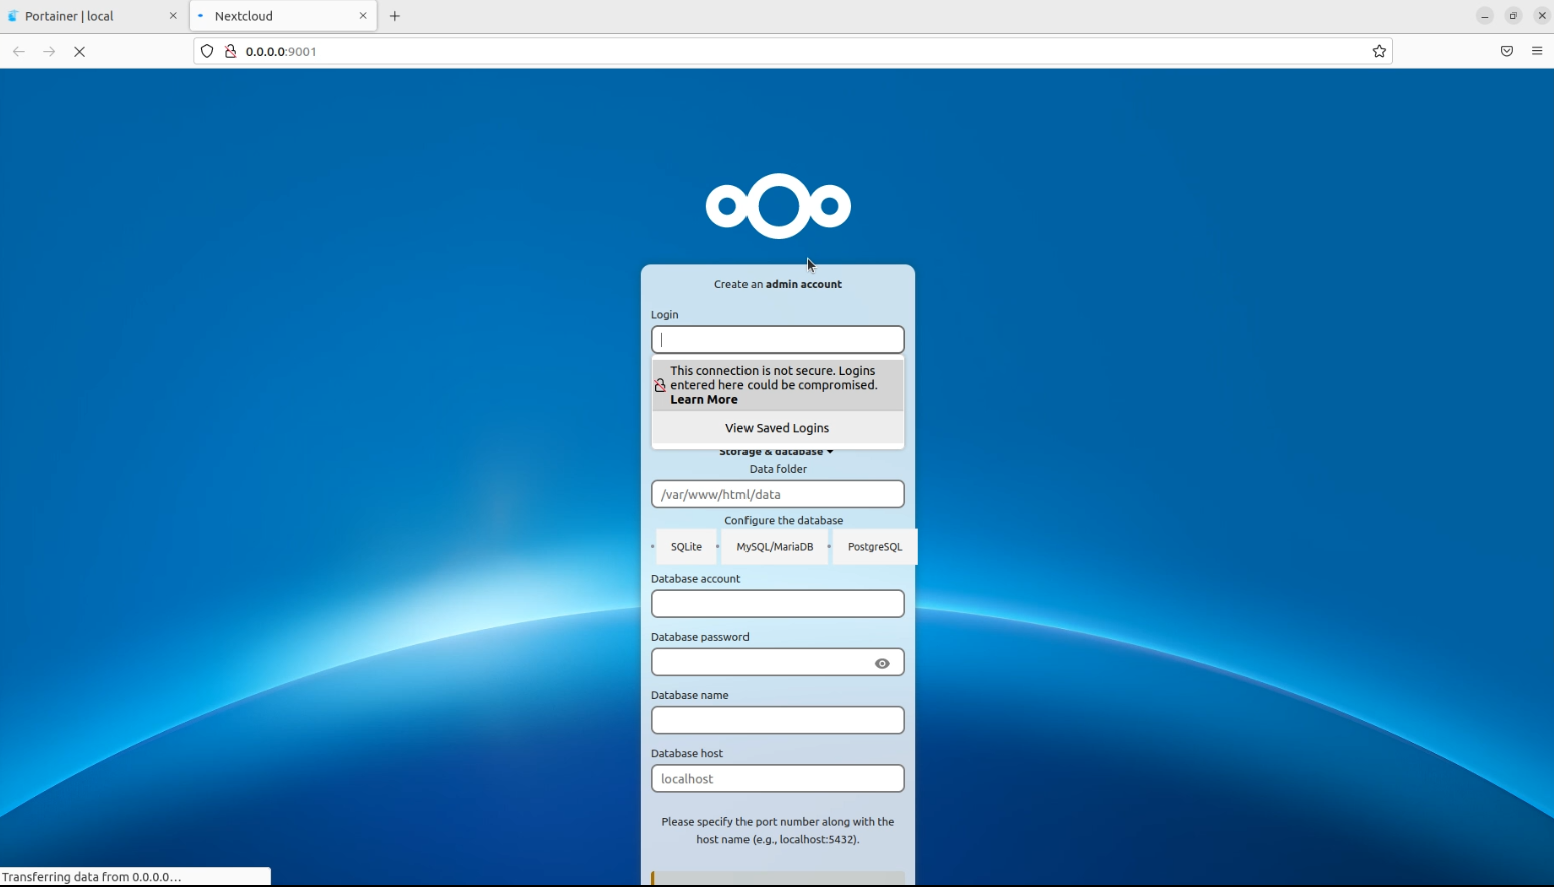Click Database password field
This screenshot has height=887, width=1554.
click(x=778, y=662)
